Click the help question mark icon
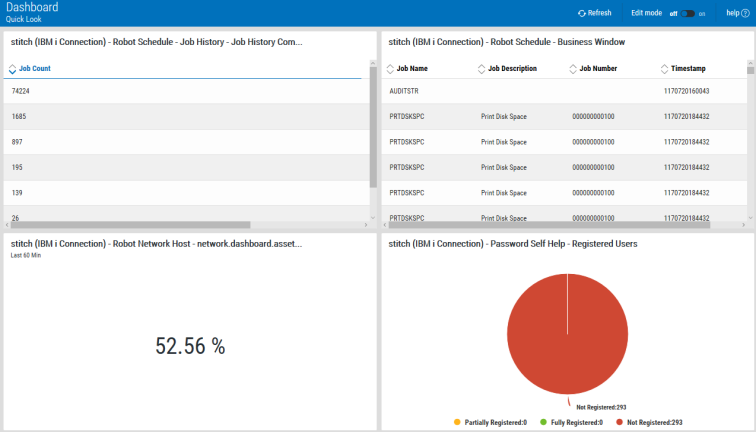The width and height of the screenshot is (756, 432). click(x=745, y=13)
